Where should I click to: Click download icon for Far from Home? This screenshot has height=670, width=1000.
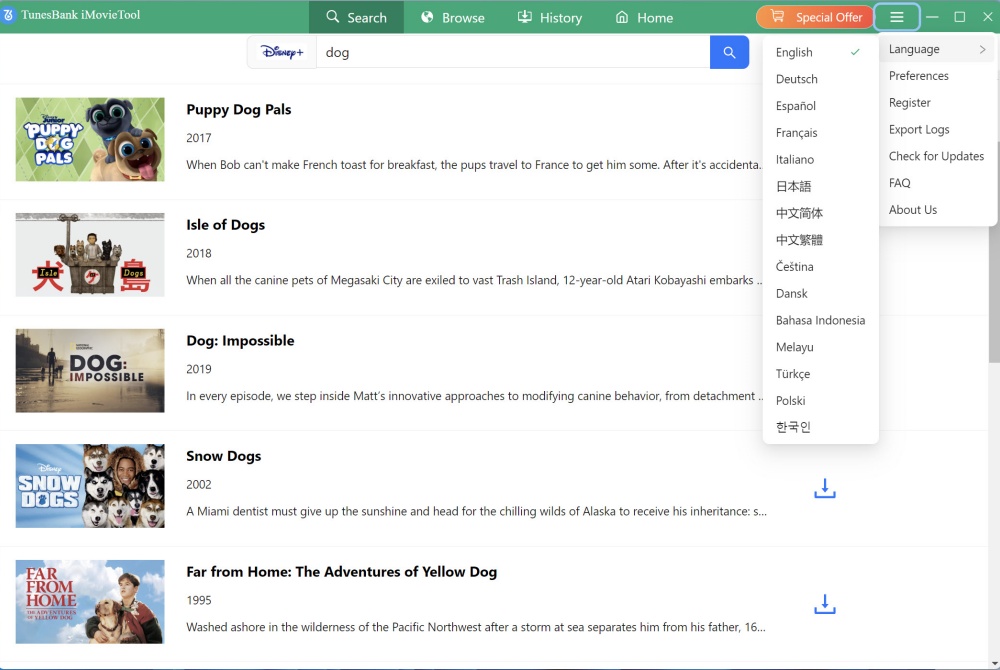824,604
